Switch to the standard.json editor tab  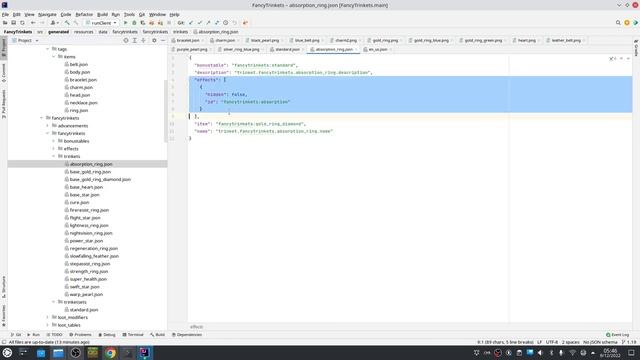point(287,49)
